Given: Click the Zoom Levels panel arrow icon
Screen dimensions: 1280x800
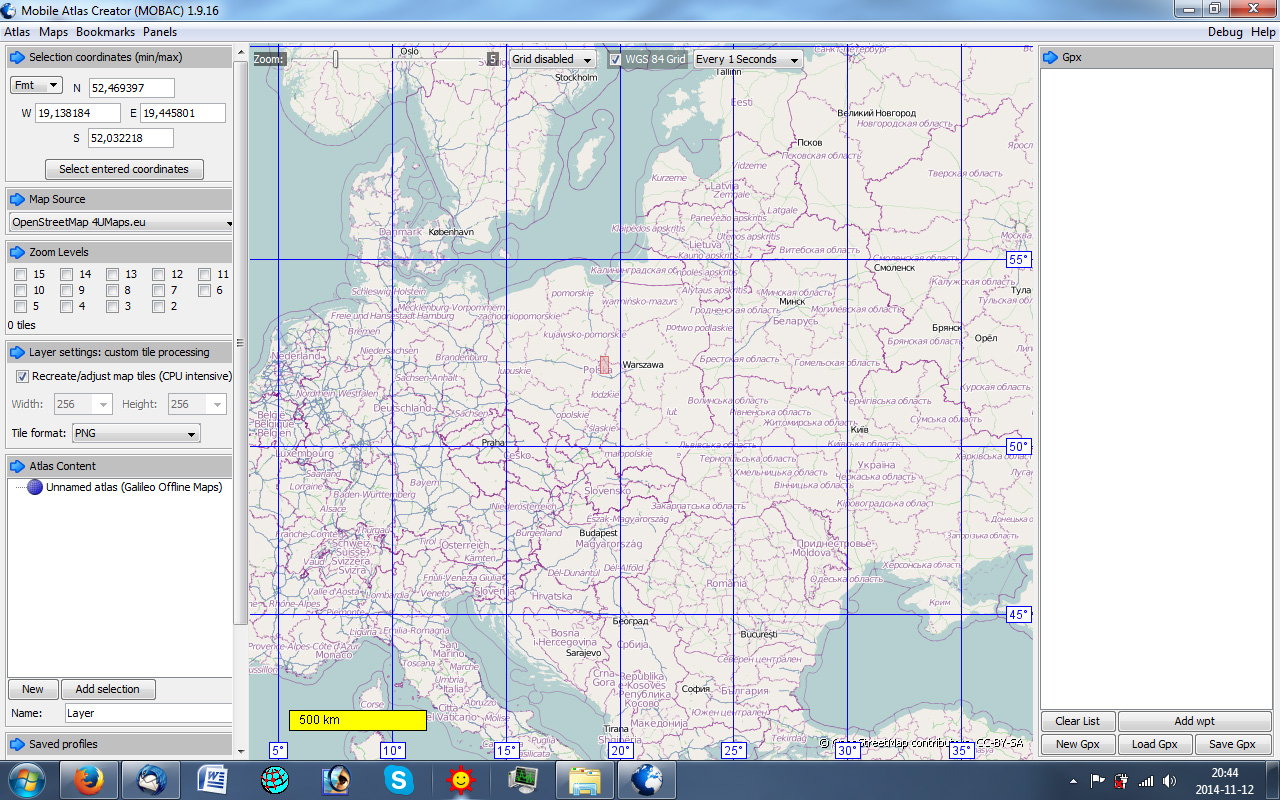Looking at the screenshot, I should pyautogui.click(x=17, y=252).
